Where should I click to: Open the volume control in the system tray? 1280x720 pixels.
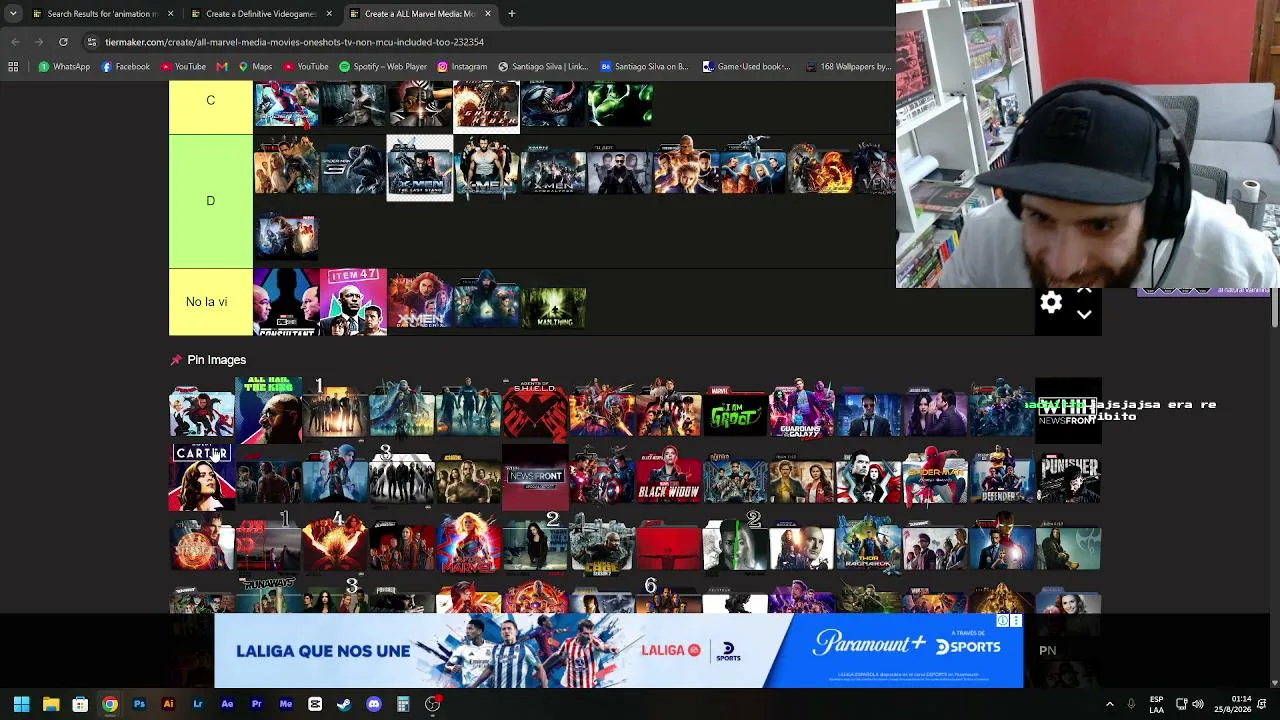1197,704
